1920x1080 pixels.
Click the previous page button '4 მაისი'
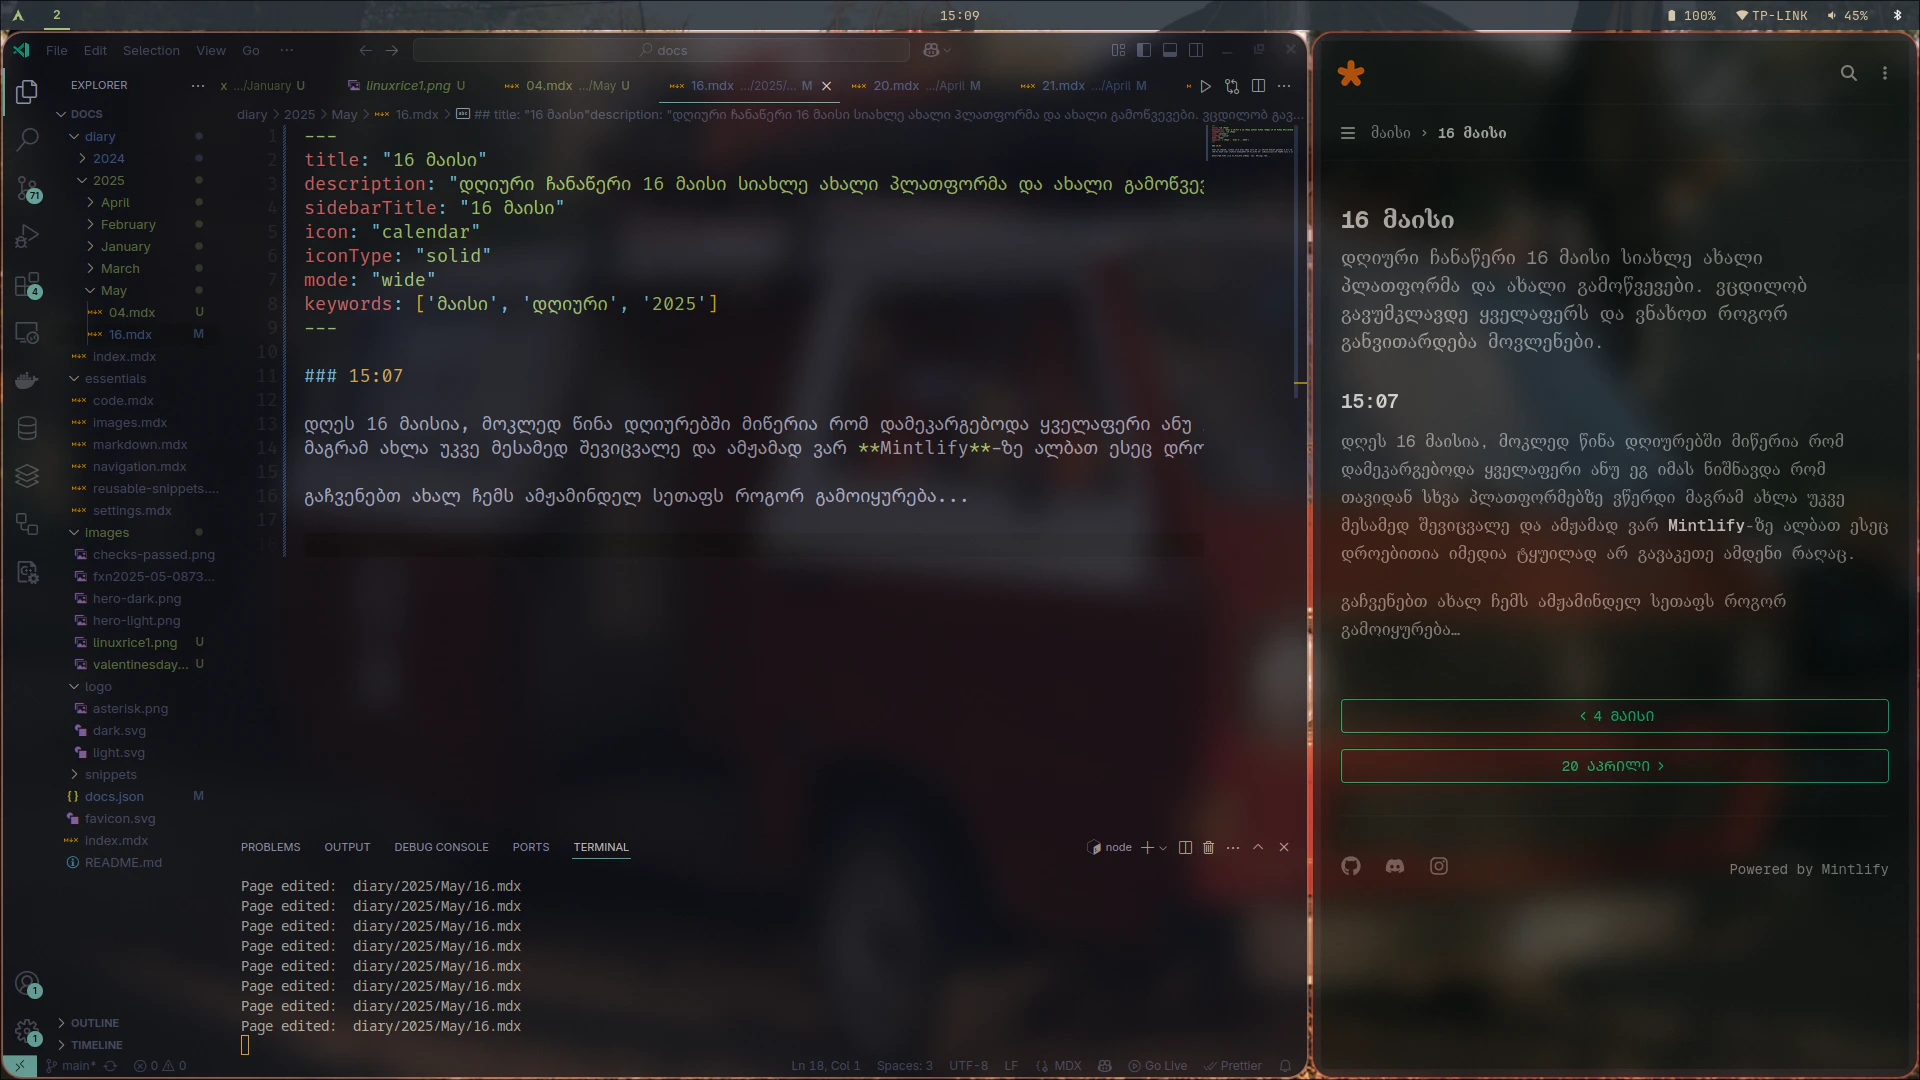(1614, 716)
